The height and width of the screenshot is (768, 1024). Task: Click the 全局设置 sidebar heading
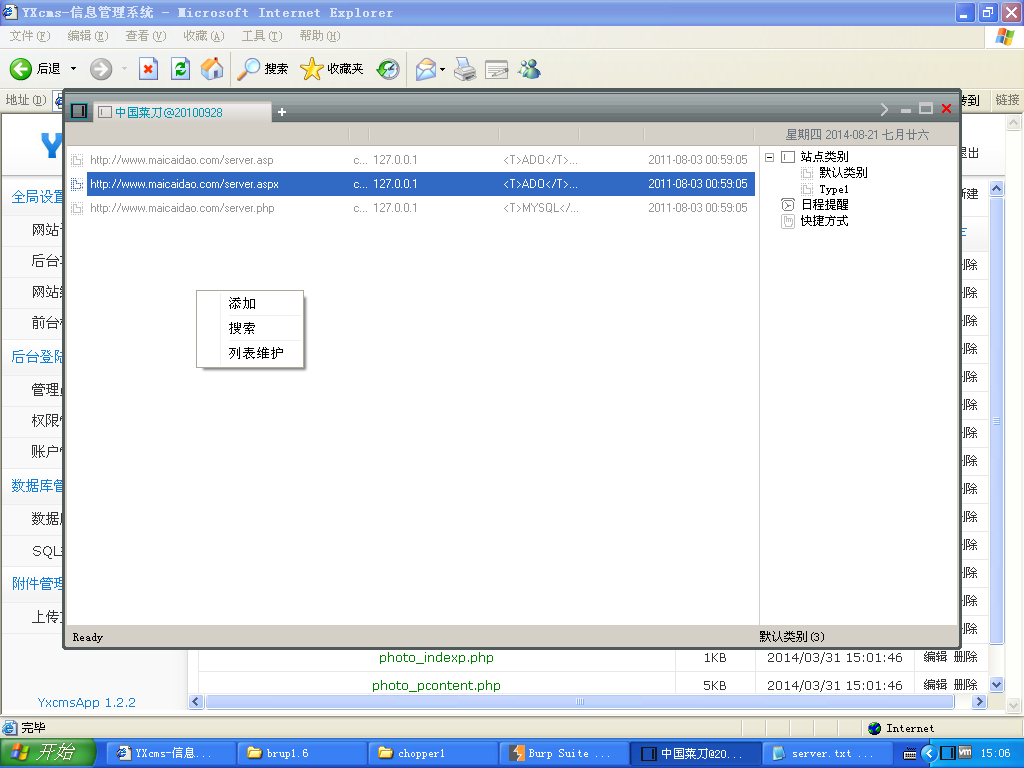pos(37,197)
